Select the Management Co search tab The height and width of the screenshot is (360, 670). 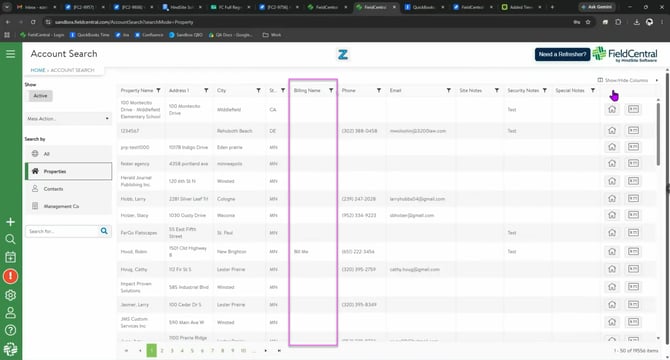[x=68, y=206]
